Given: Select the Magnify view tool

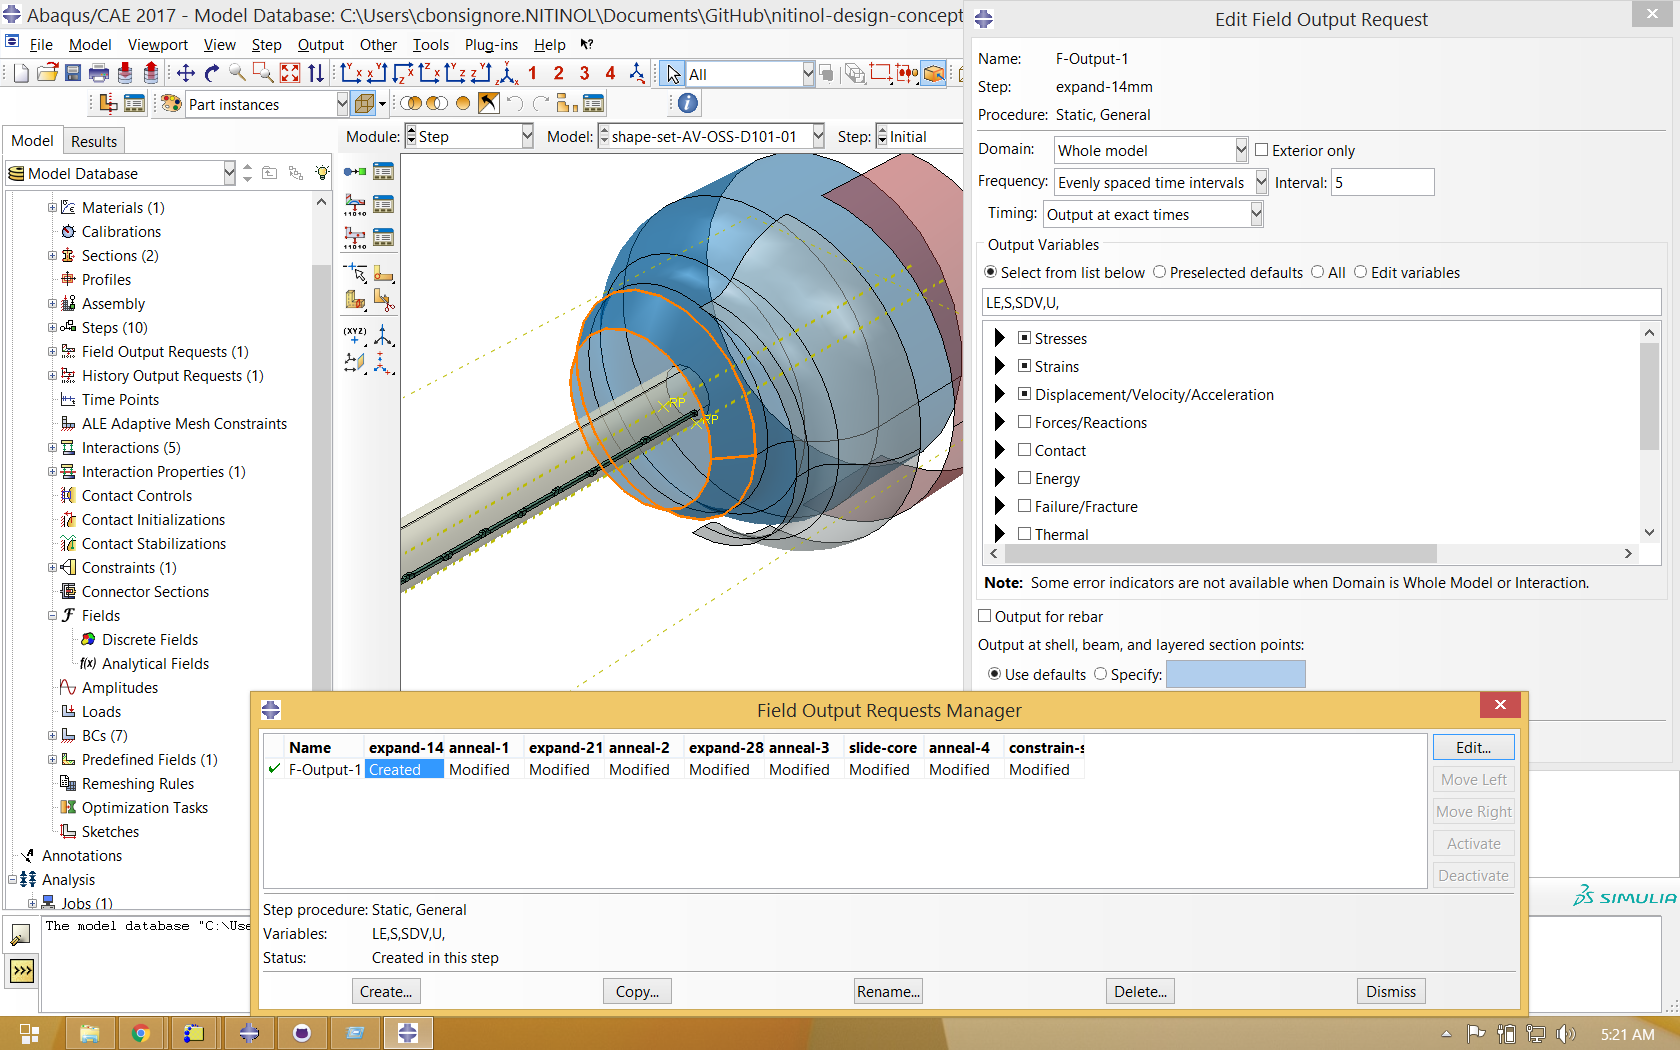Looking at the screenshot, I should coord(238,73).
